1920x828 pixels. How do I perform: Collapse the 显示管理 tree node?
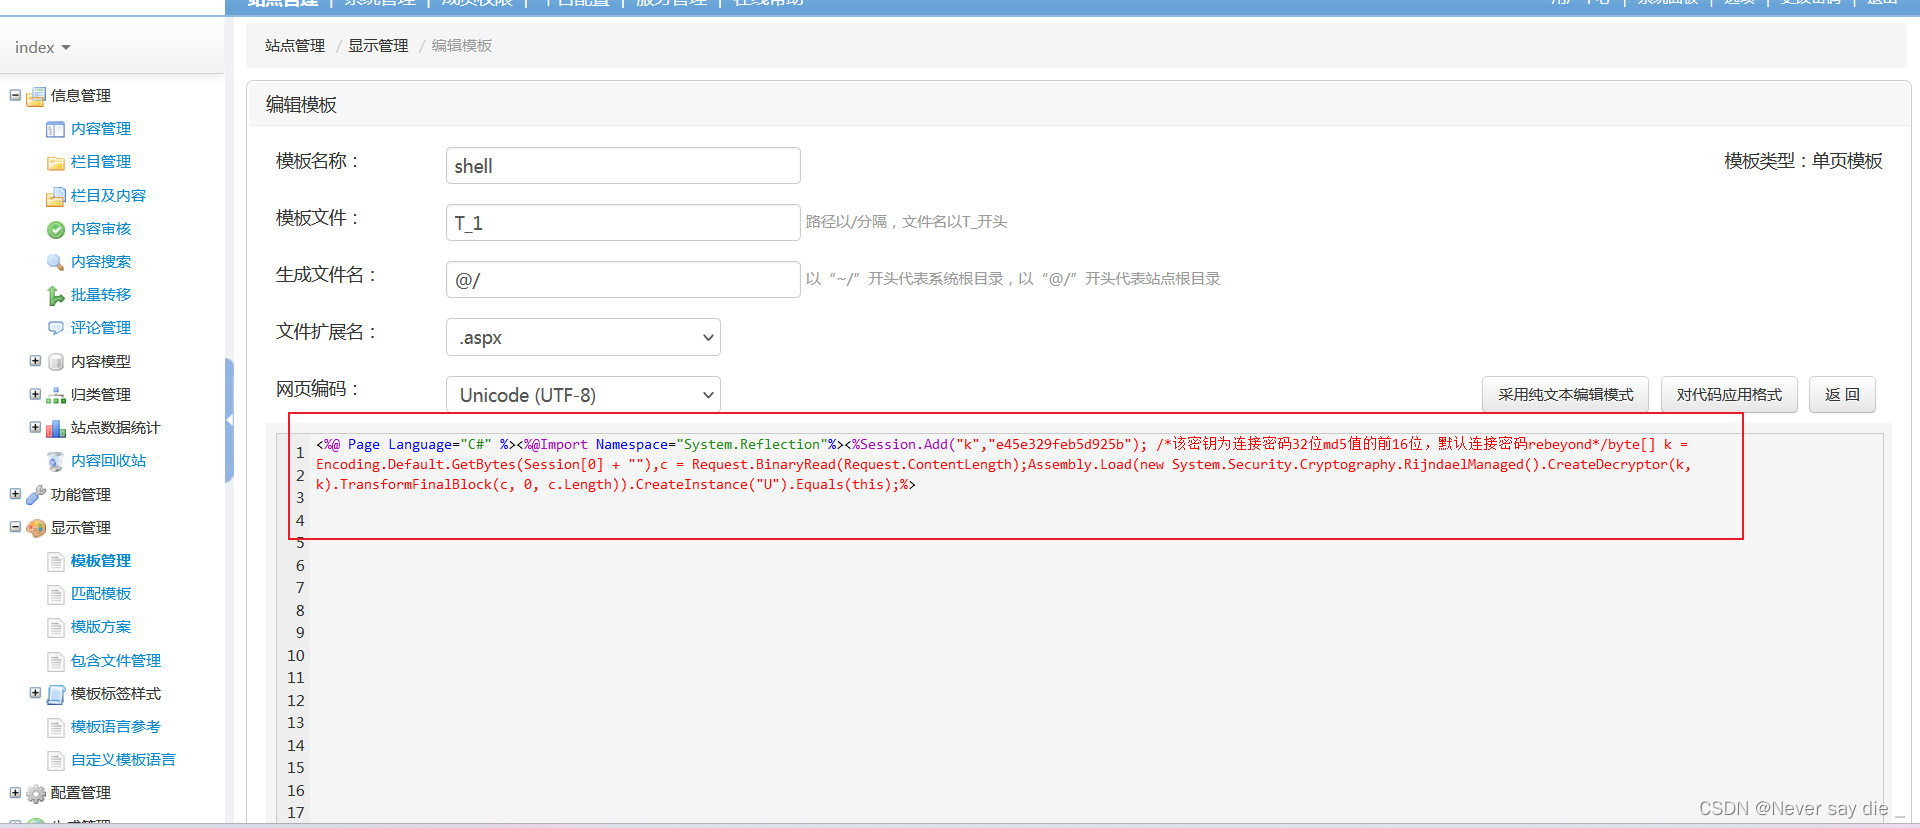15,527
